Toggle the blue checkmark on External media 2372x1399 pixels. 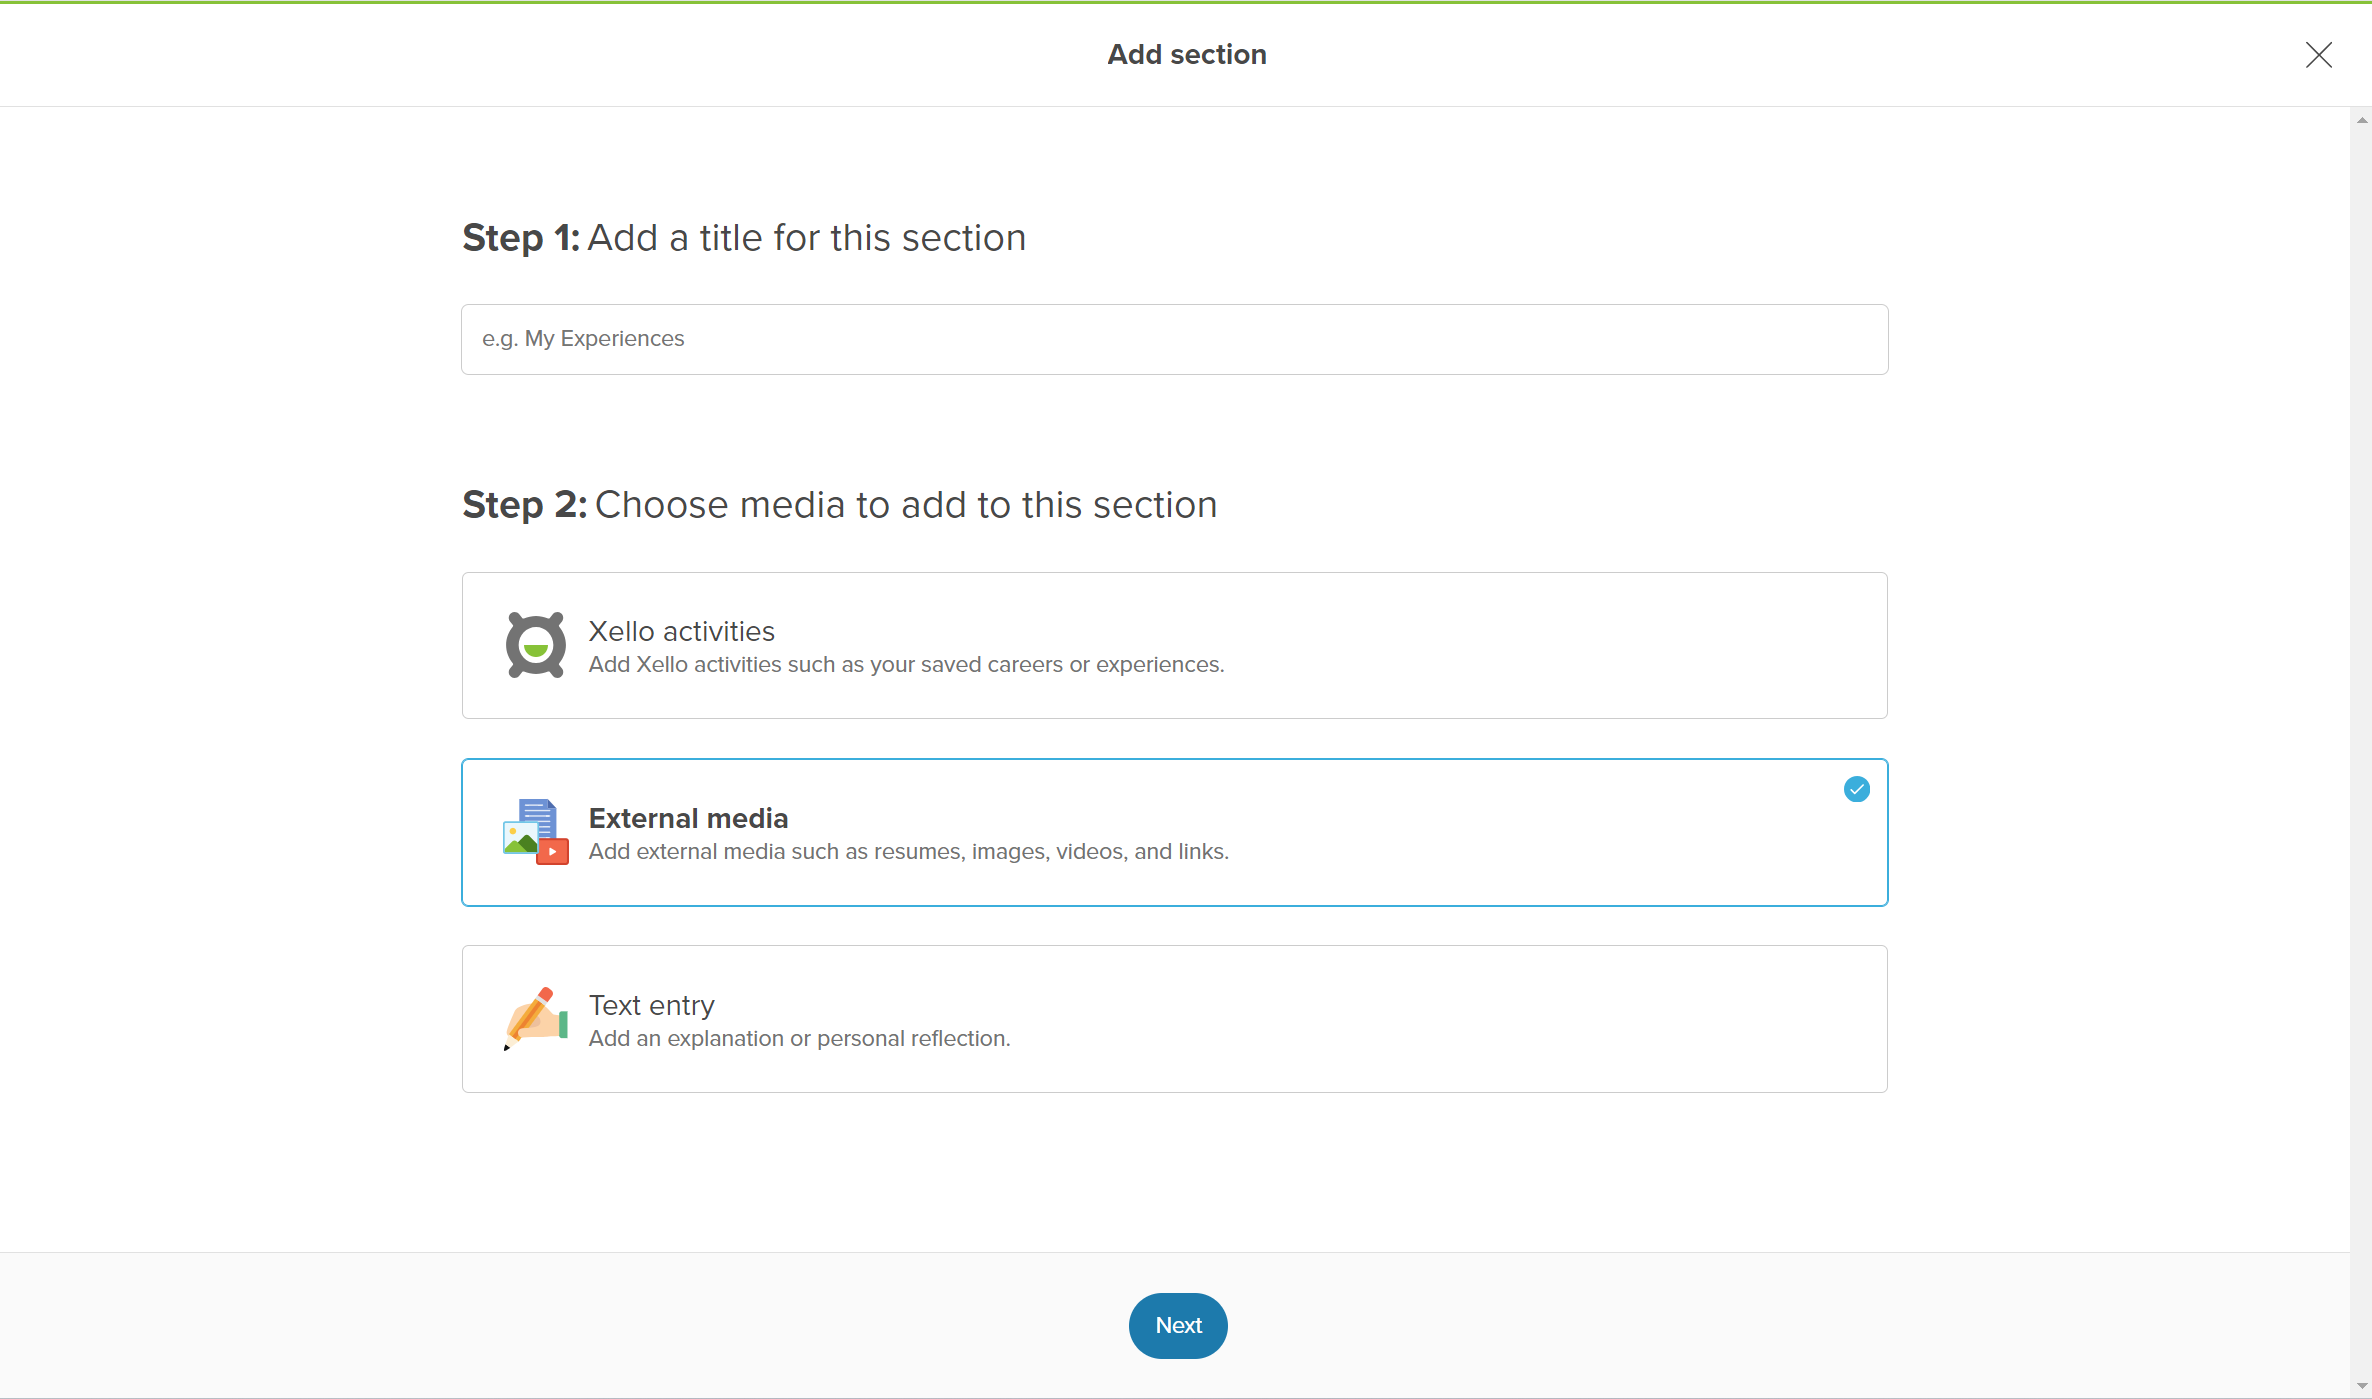[1856, 789]
